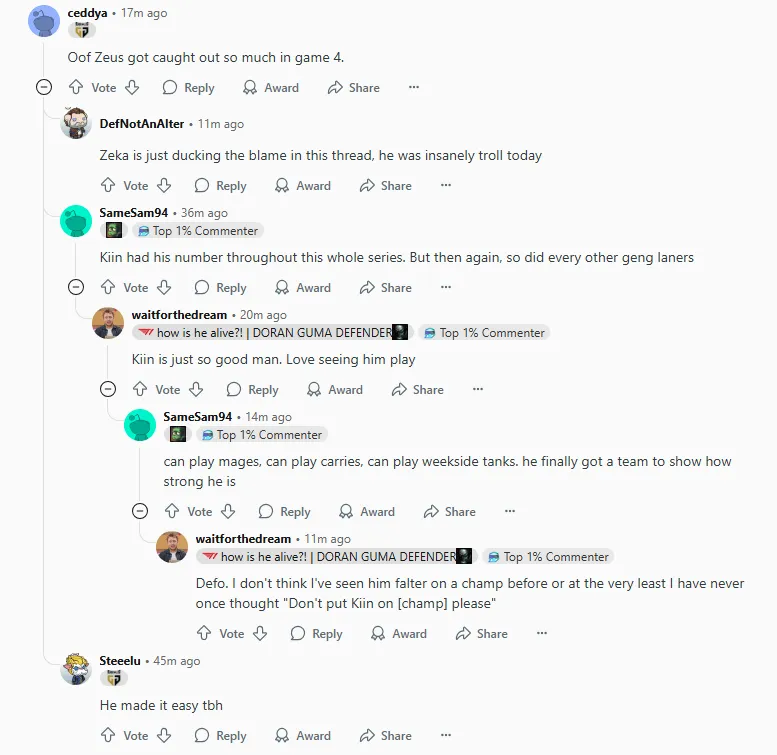The width and height of the screenshot is (777, 755).
Task: Collapse the SameSam94 'Kiin had his number' thread
Action: (x=76, y=287)
